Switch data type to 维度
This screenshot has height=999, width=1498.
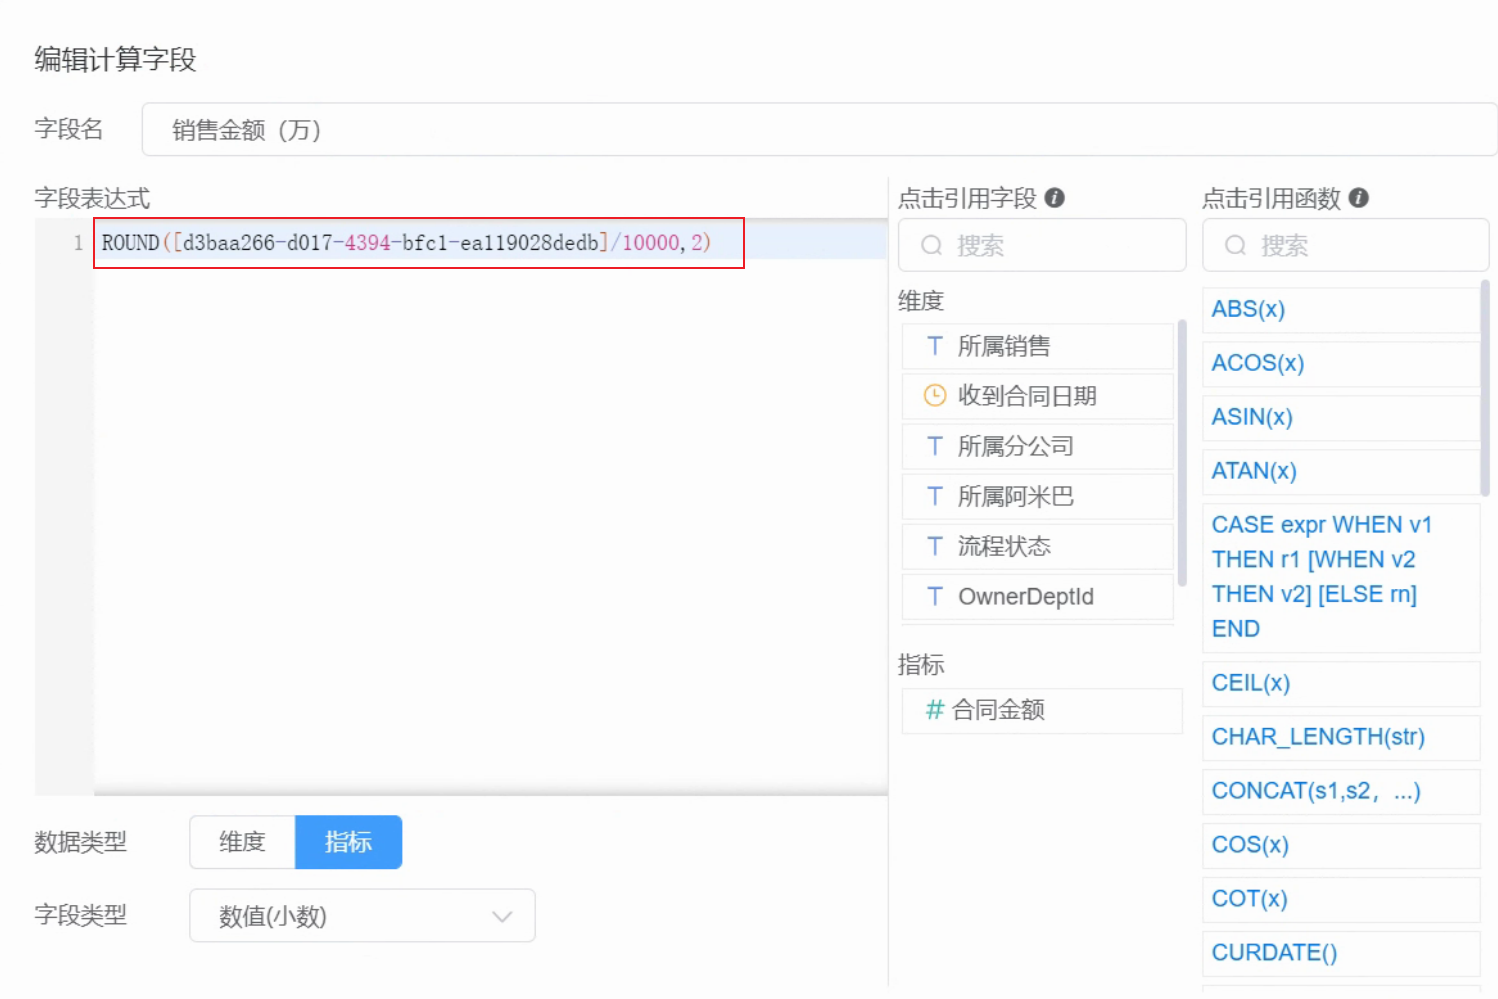coord(243,842)
